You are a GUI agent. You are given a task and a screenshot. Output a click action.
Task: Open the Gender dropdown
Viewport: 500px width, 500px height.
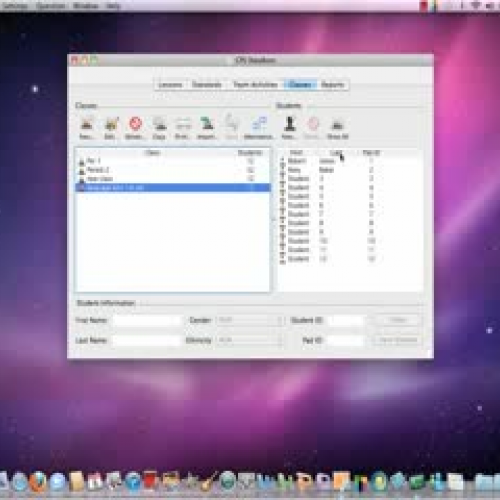pyautogui.click(x=250, y=320)
